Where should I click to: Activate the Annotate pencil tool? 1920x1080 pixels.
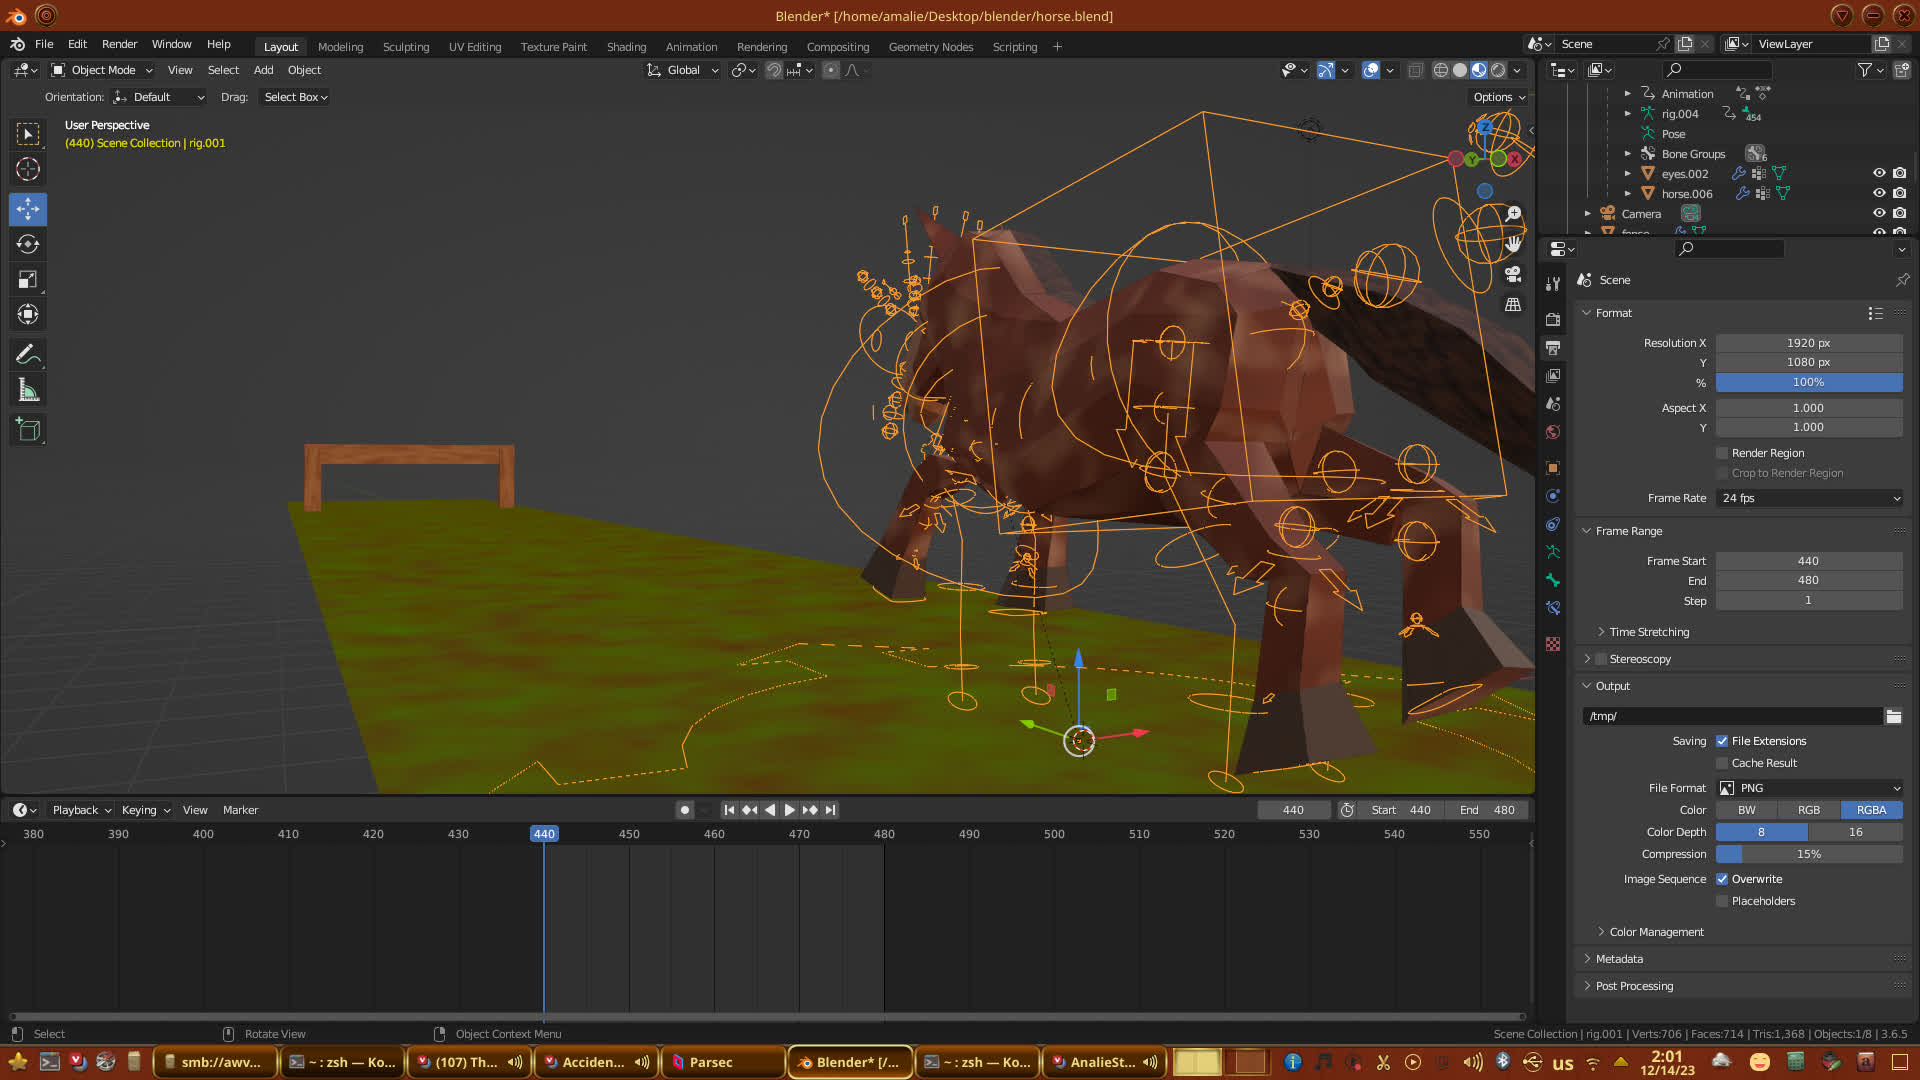tap(28, 355)
